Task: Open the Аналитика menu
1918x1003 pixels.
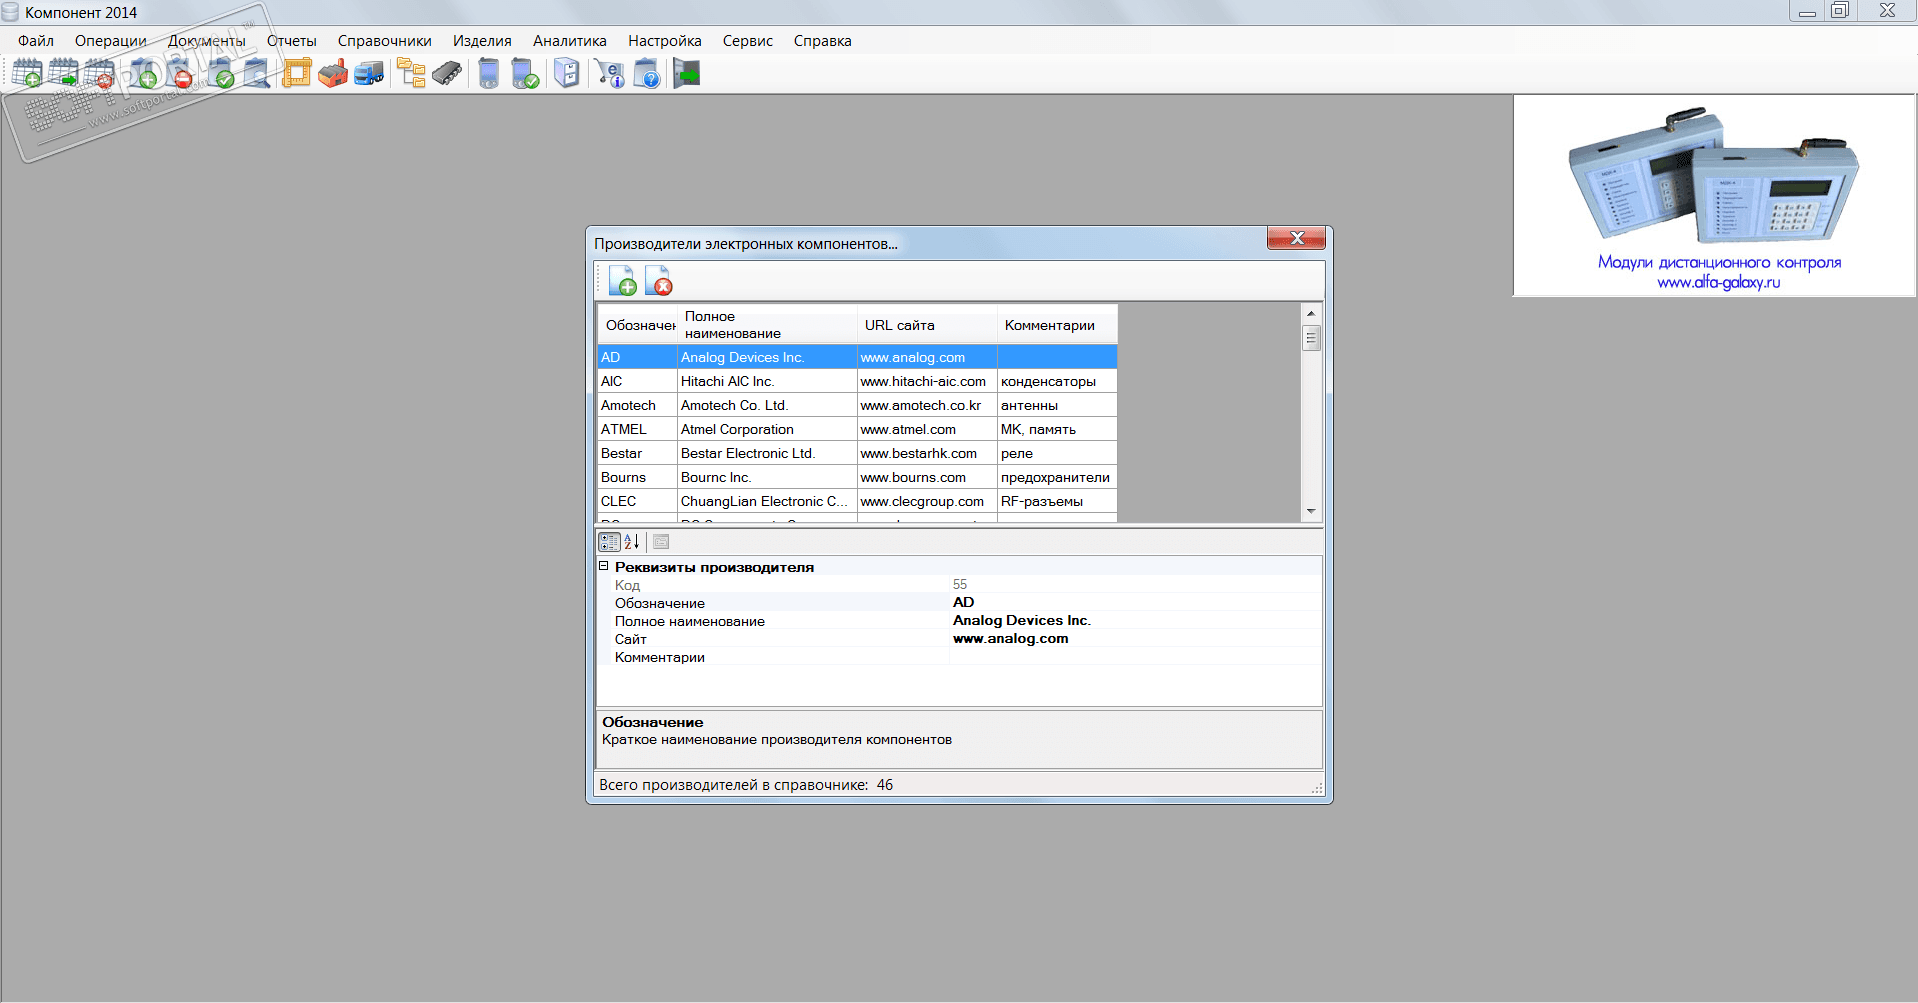Action: 570,41
